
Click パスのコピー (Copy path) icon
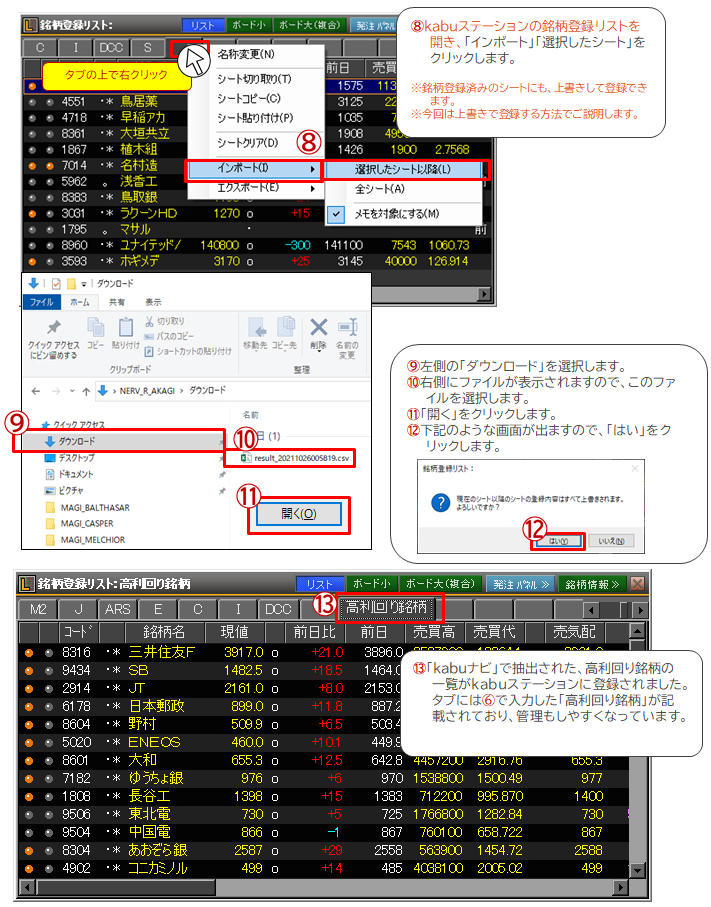(149, 336)
